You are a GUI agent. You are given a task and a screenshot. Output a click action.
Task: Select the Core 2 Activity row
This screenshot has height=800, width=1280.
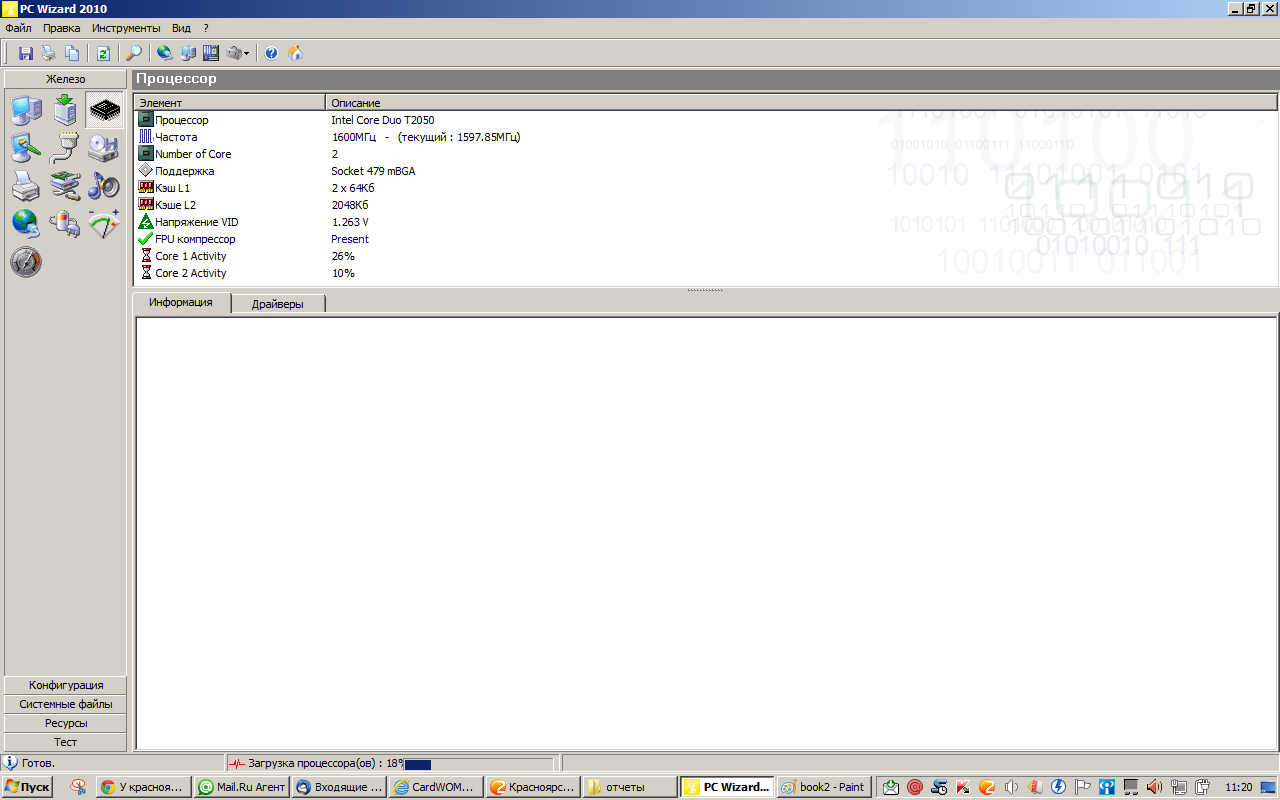(705, 273)
